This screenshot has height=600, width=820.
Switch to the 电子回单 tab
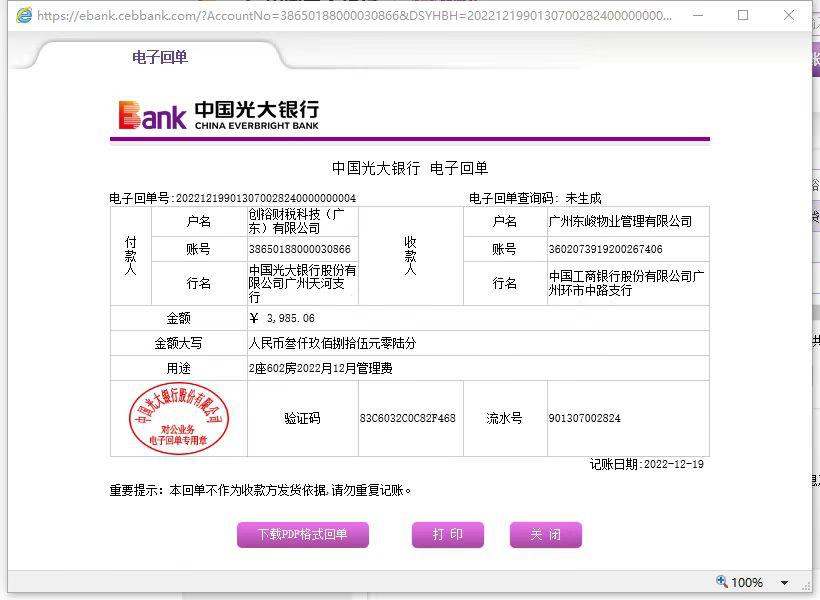tap(160, 57)
